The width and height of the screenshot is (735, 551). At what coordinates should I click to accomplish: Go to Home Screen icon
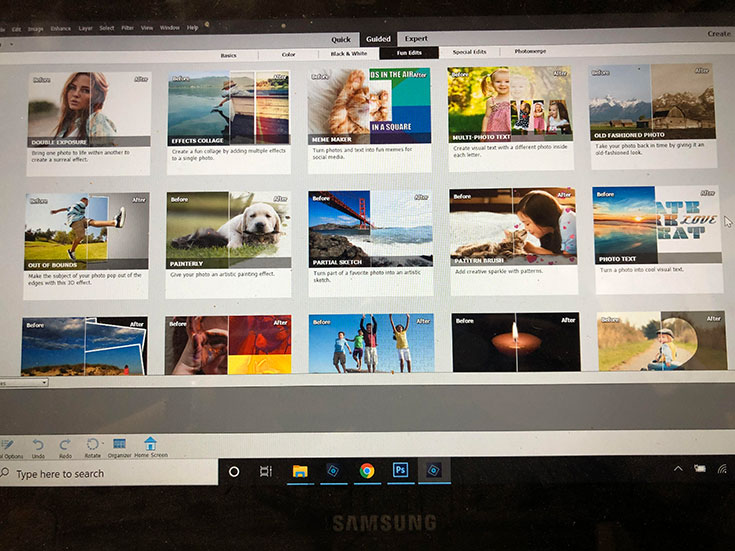150,447
